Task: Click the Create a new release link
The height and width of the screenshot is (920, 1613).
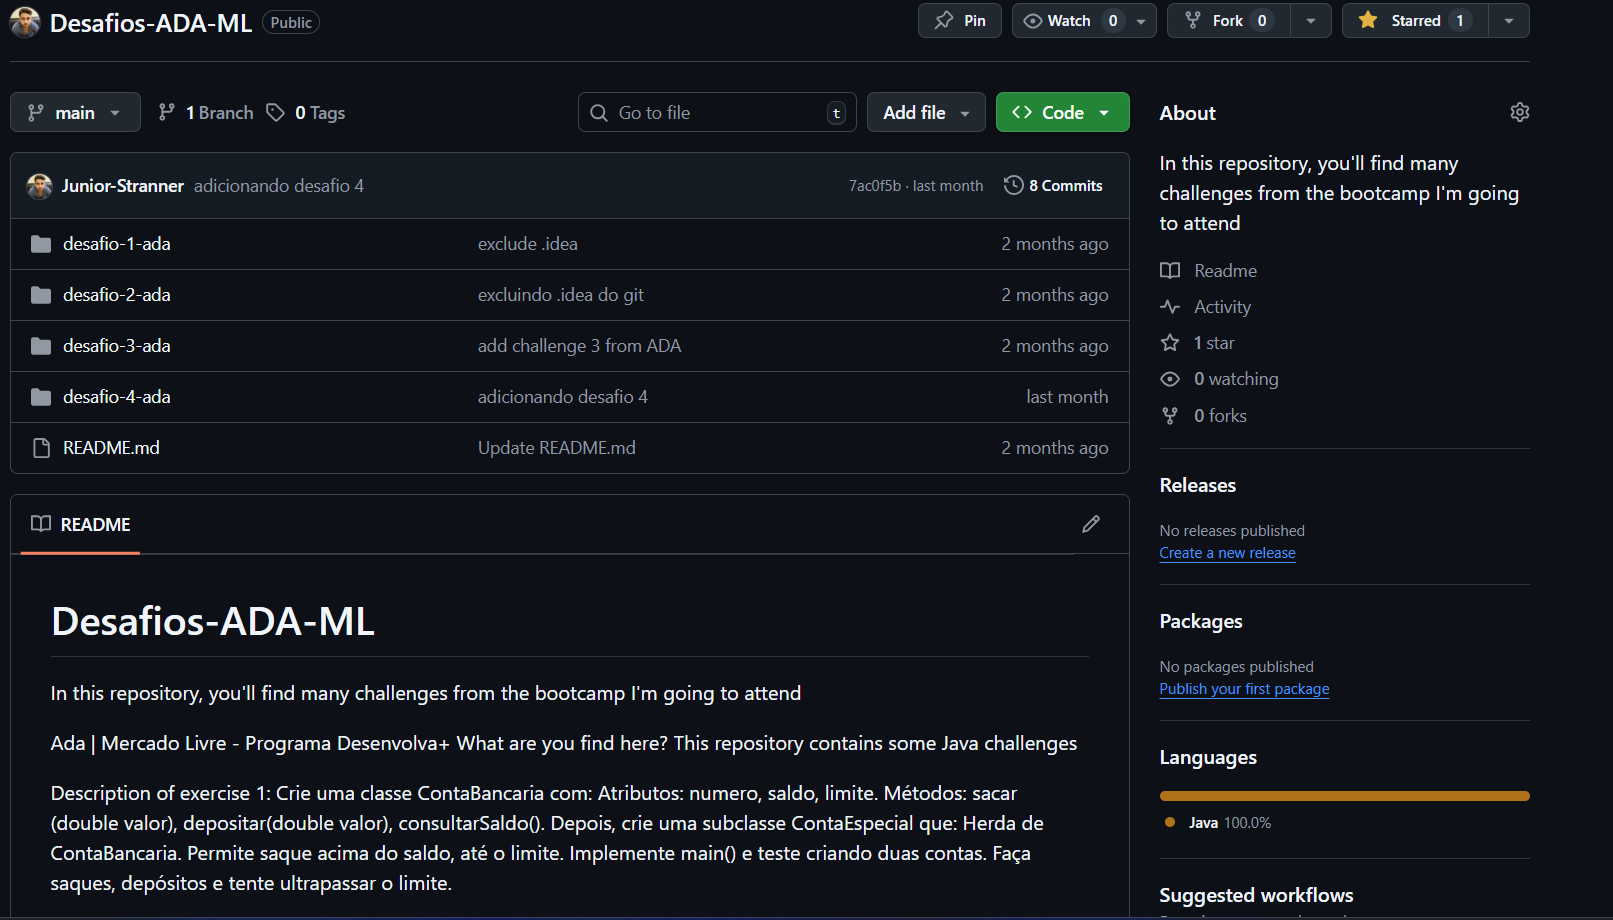Action: pyautogui.click(x=1227, y=553)
